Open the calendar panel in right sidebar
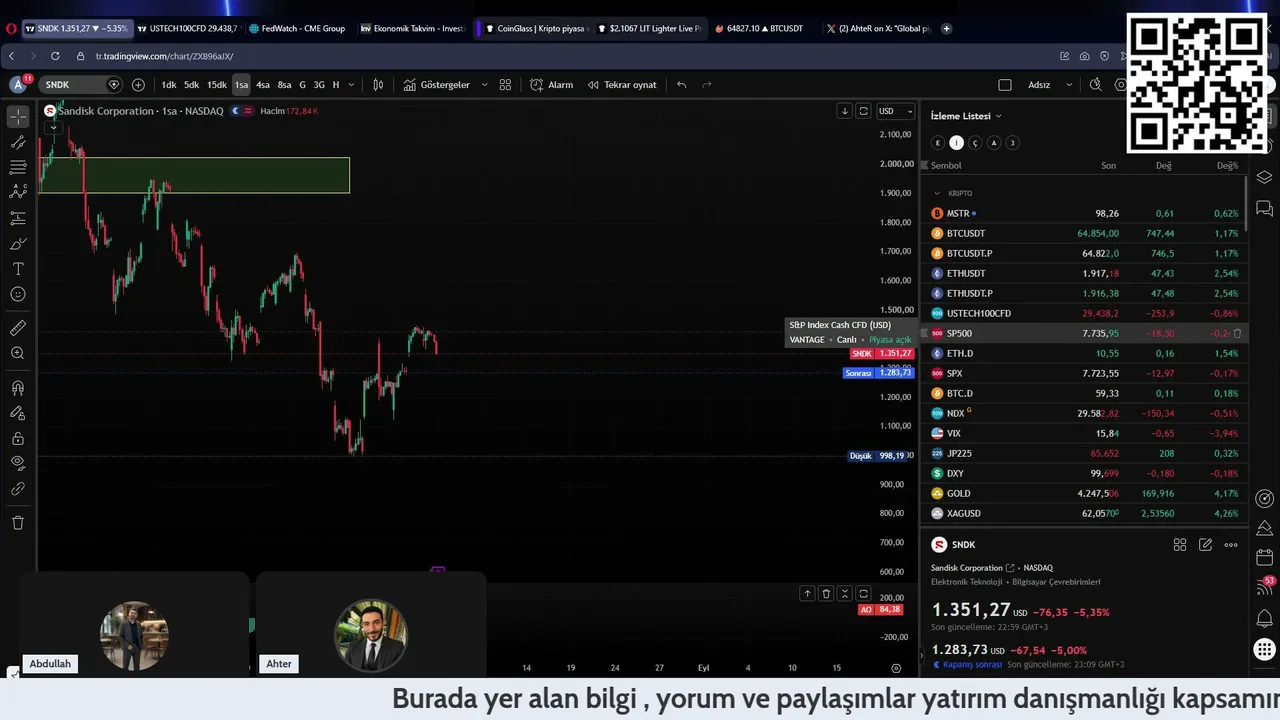Screen dimensions: 1280x720 coord(1264,557)
